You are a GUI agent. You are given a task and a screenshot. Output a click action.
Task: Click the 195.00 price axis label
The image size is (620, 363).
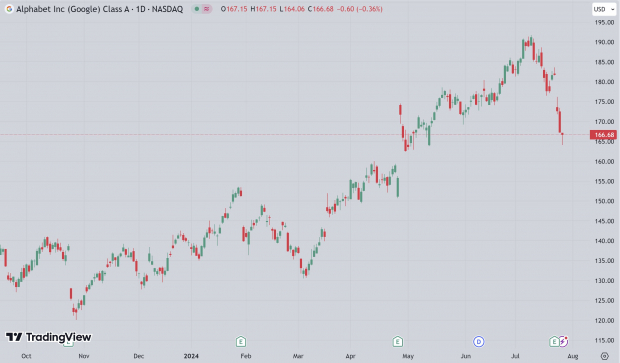[x=605, y=23]
